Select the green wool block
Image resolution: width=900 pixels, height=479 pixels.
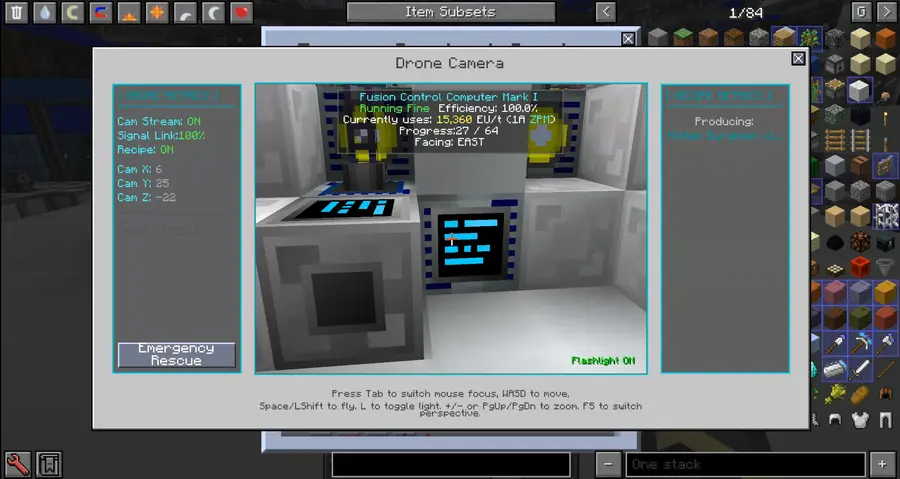click(x=860, y=318)
